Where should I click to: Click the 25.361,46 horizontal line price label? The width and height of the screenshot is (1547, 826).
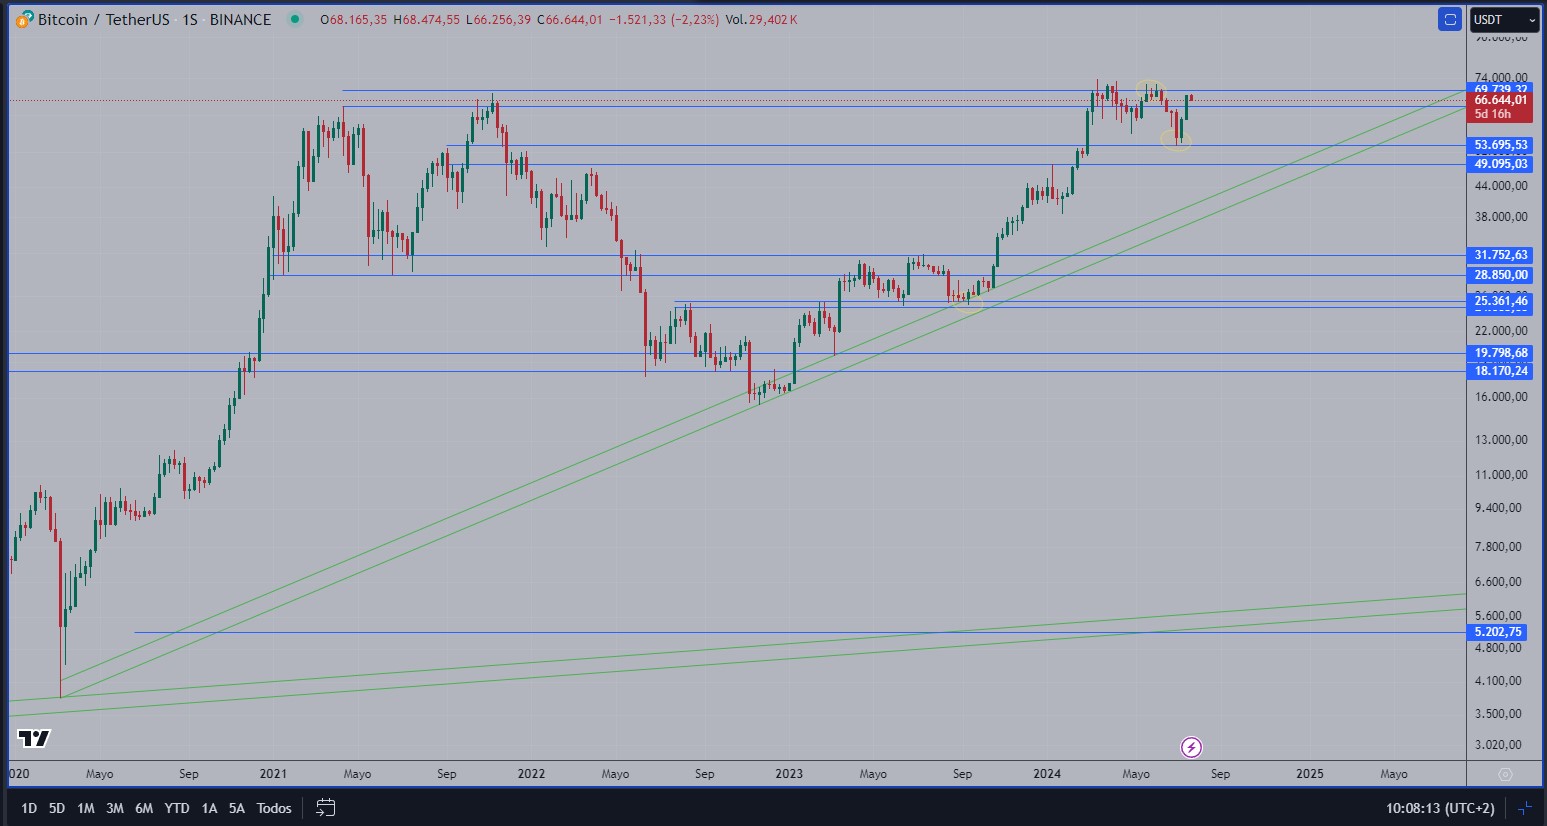pyautogui.click(x=1501, y=301)
